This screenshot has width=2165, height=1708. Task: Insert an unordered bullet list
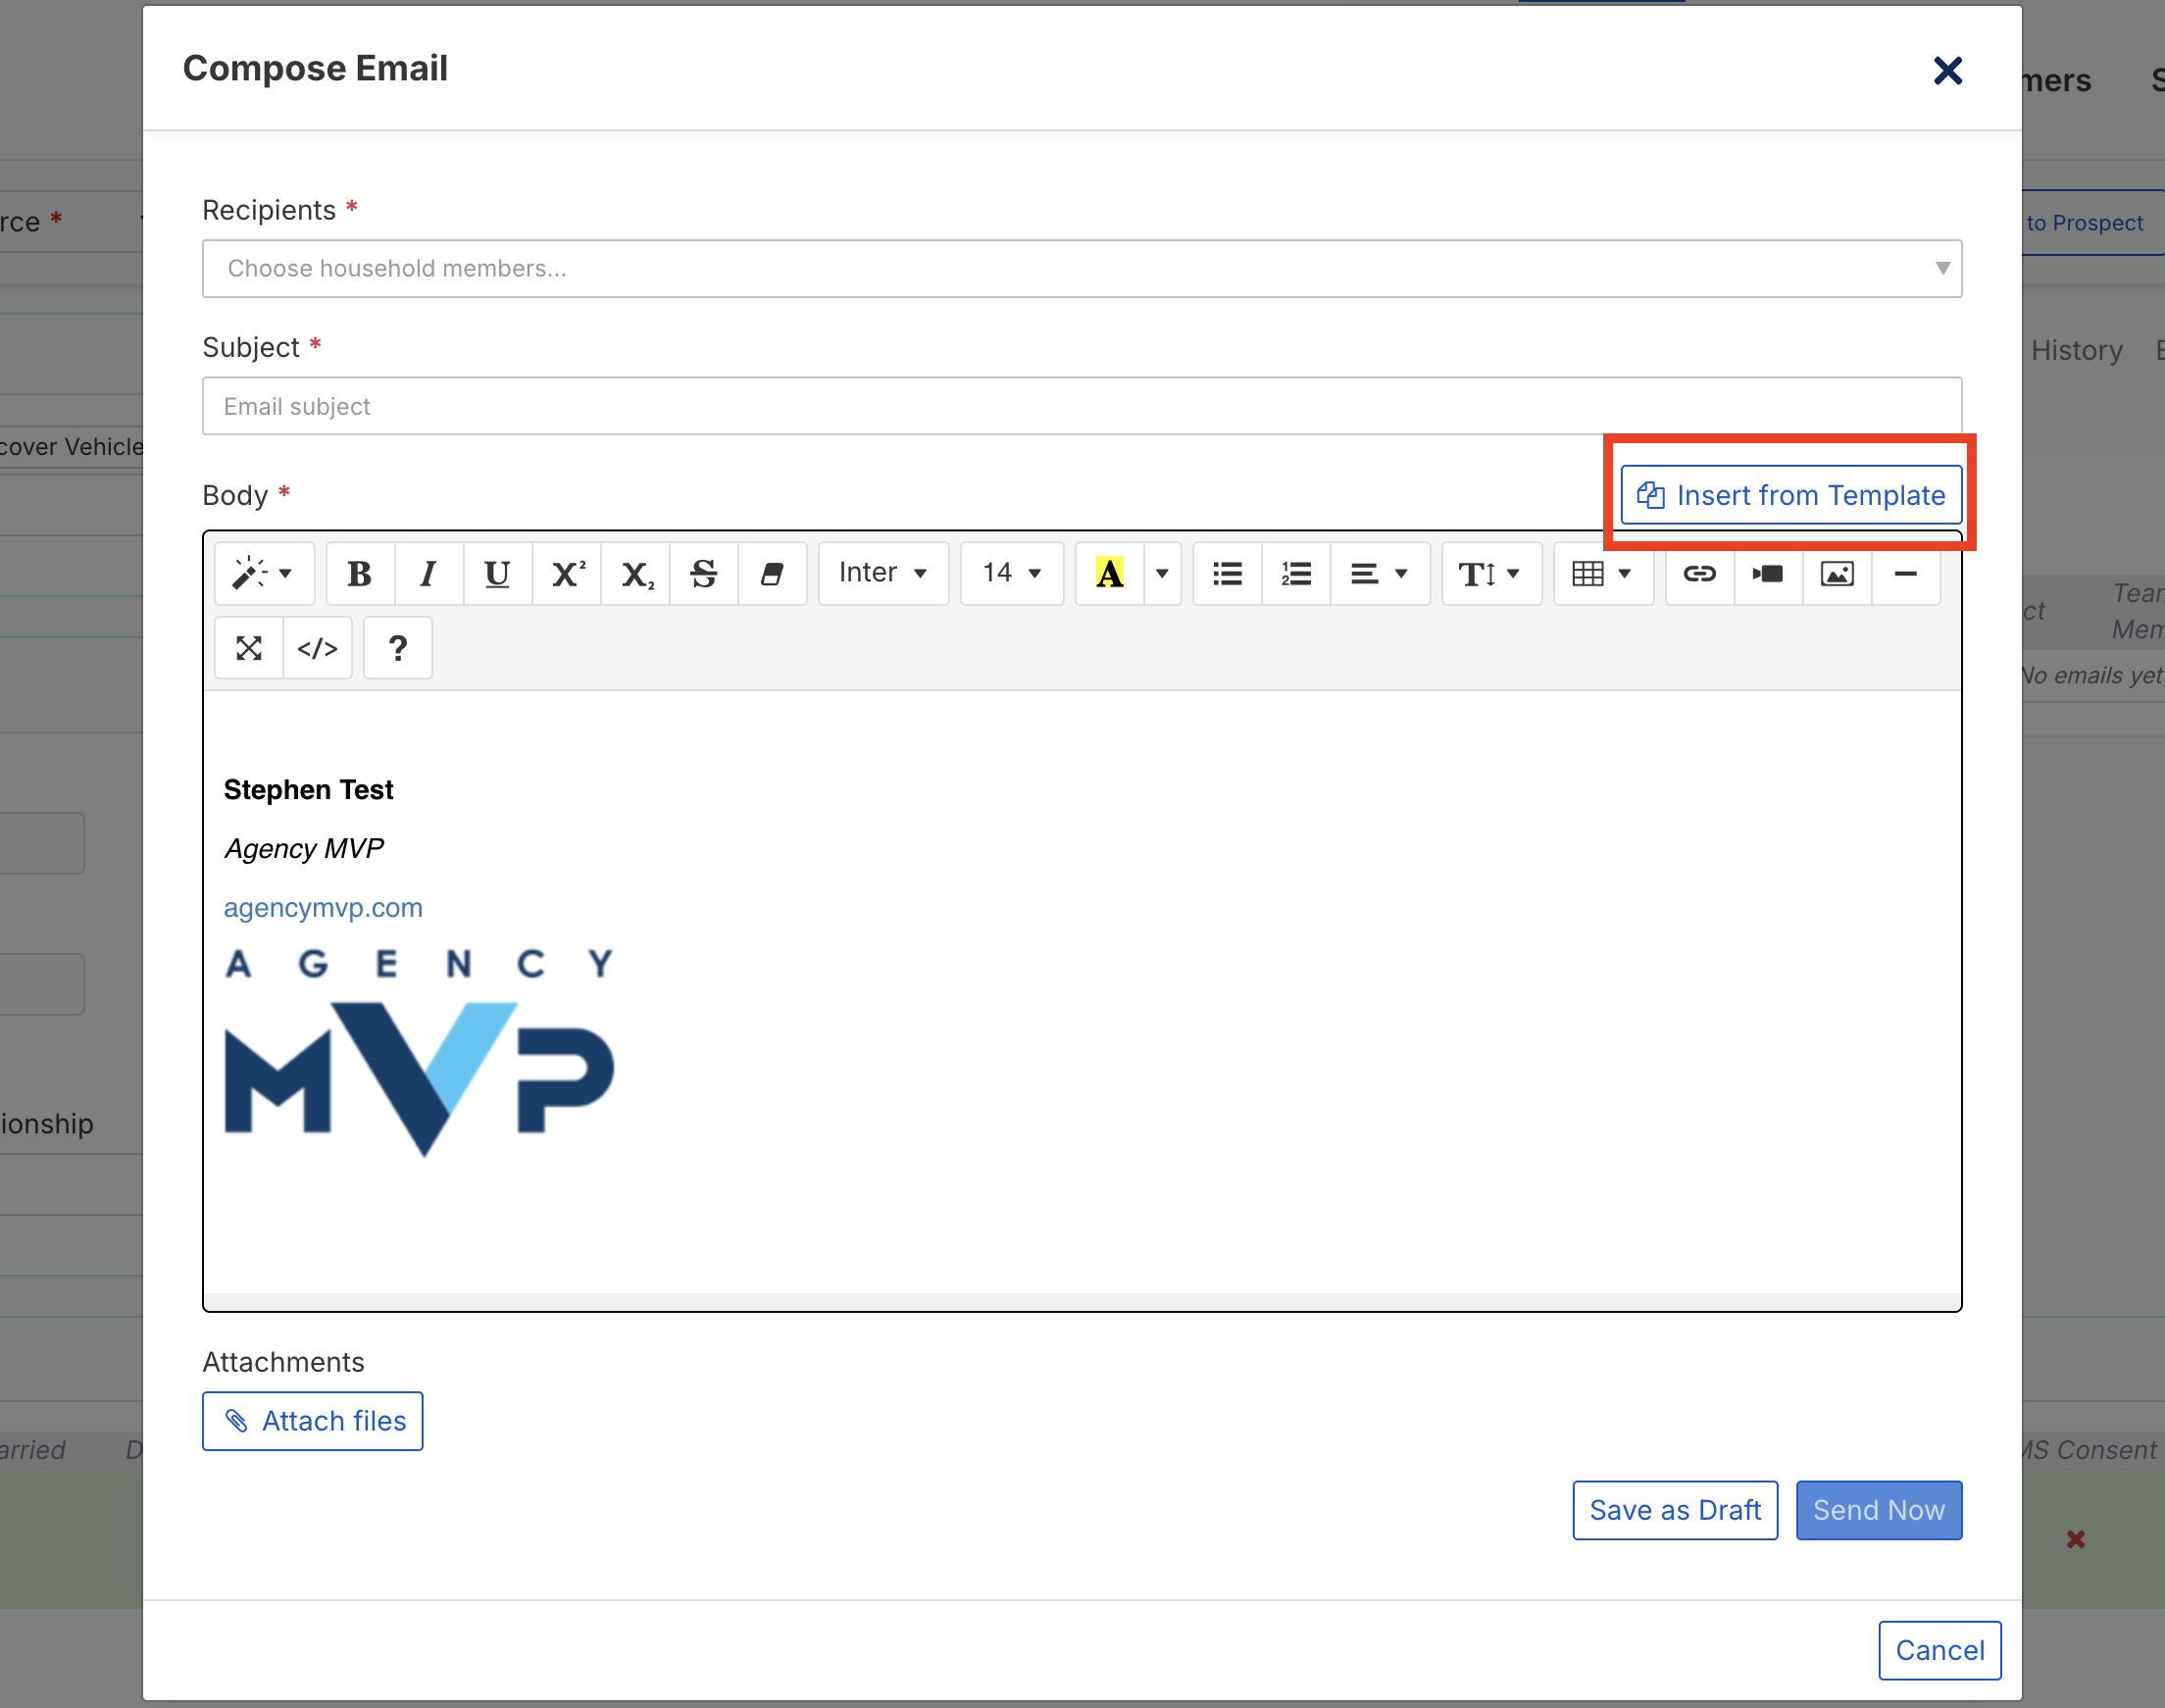tap(1228, 573)
